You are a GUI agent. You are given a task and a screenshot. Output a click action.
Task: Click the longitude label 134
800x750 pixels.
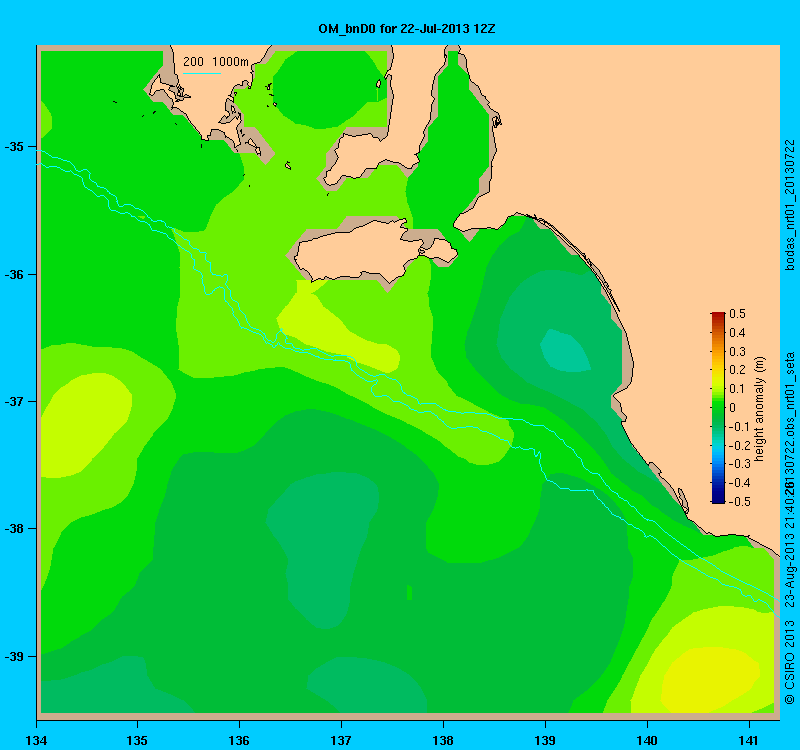click(x=36, y=740)
